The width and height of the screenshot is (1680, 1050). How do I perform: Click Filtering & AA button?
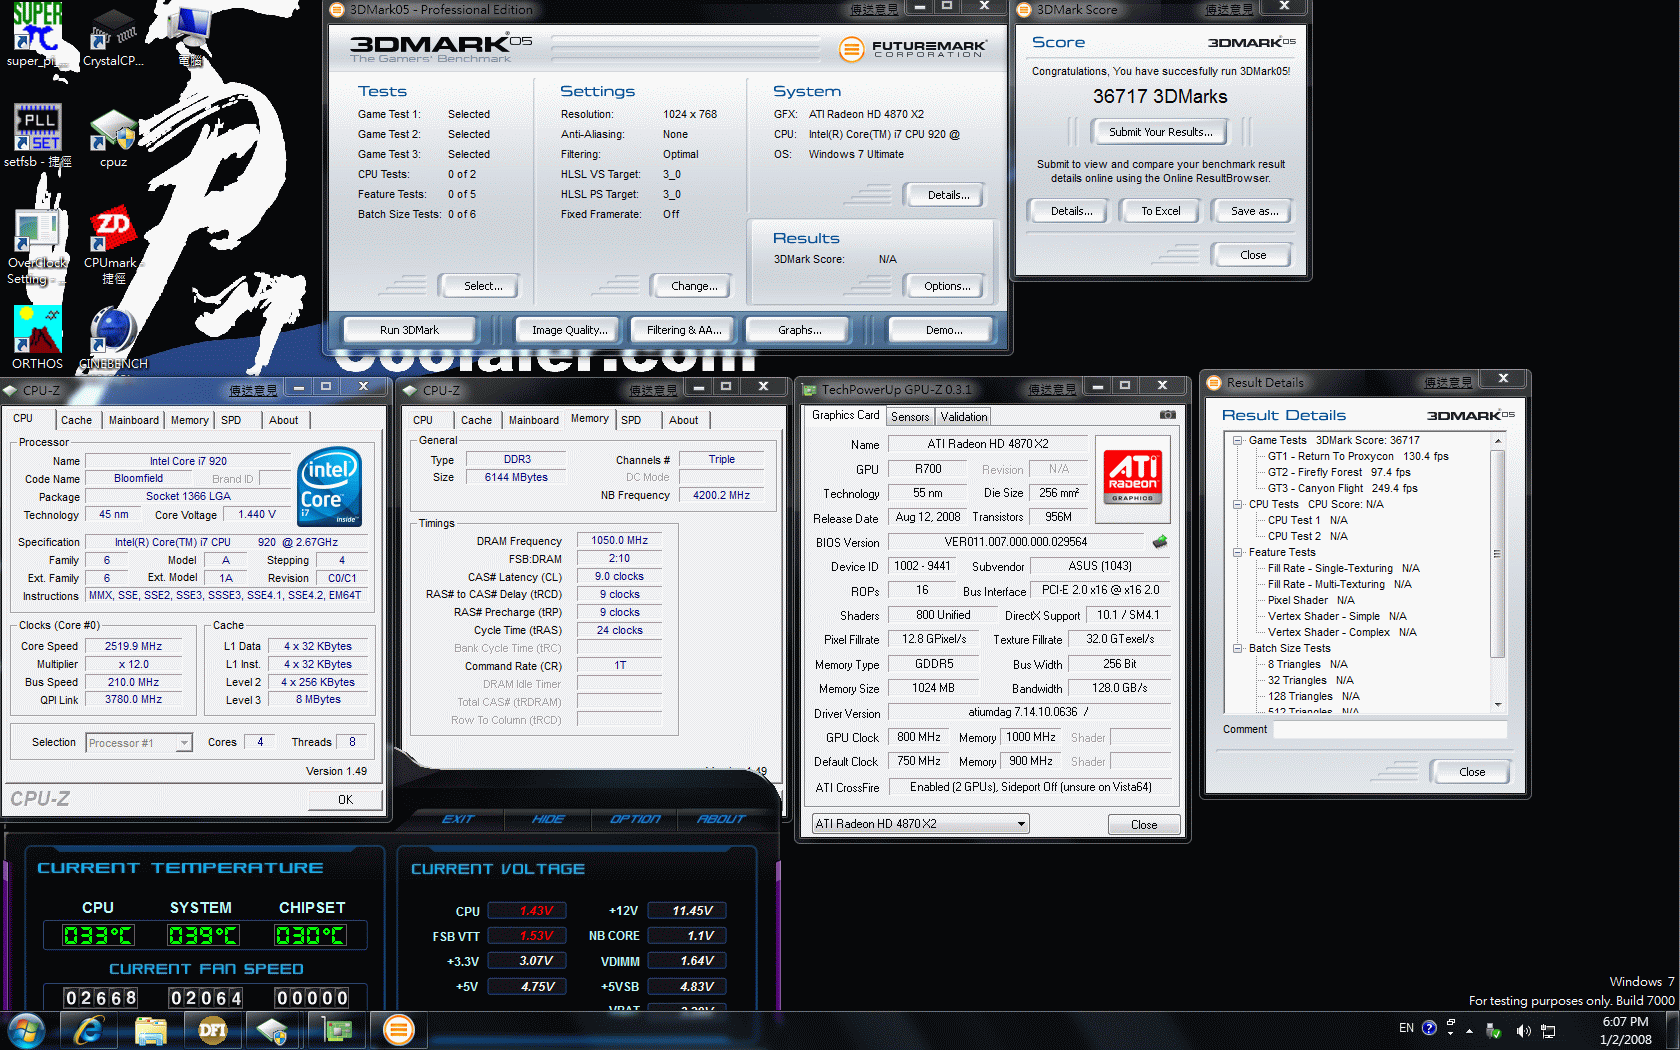tap(684, 330)
